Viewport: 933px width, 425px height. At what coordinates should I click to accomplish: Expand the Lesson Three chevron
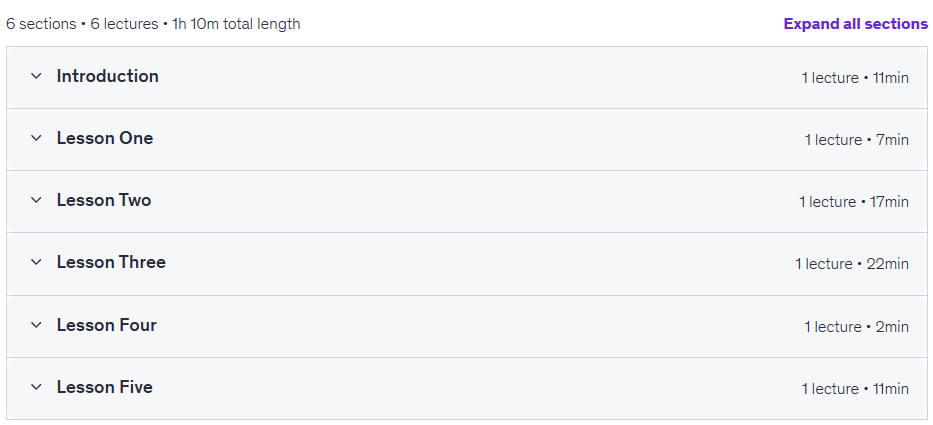(x=36, y=262)
